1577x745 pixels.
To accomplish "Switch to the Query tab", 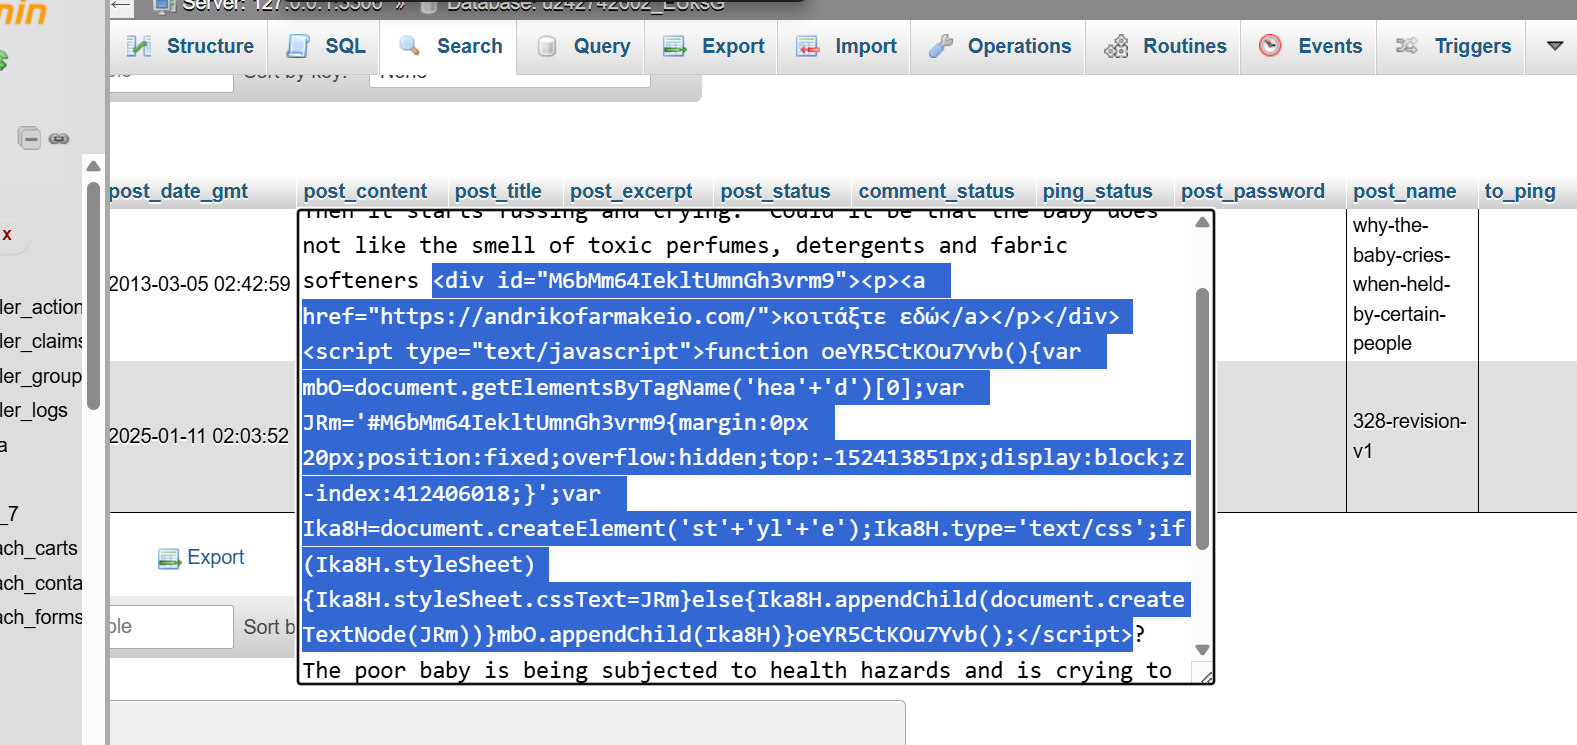I will pos(601,46).
